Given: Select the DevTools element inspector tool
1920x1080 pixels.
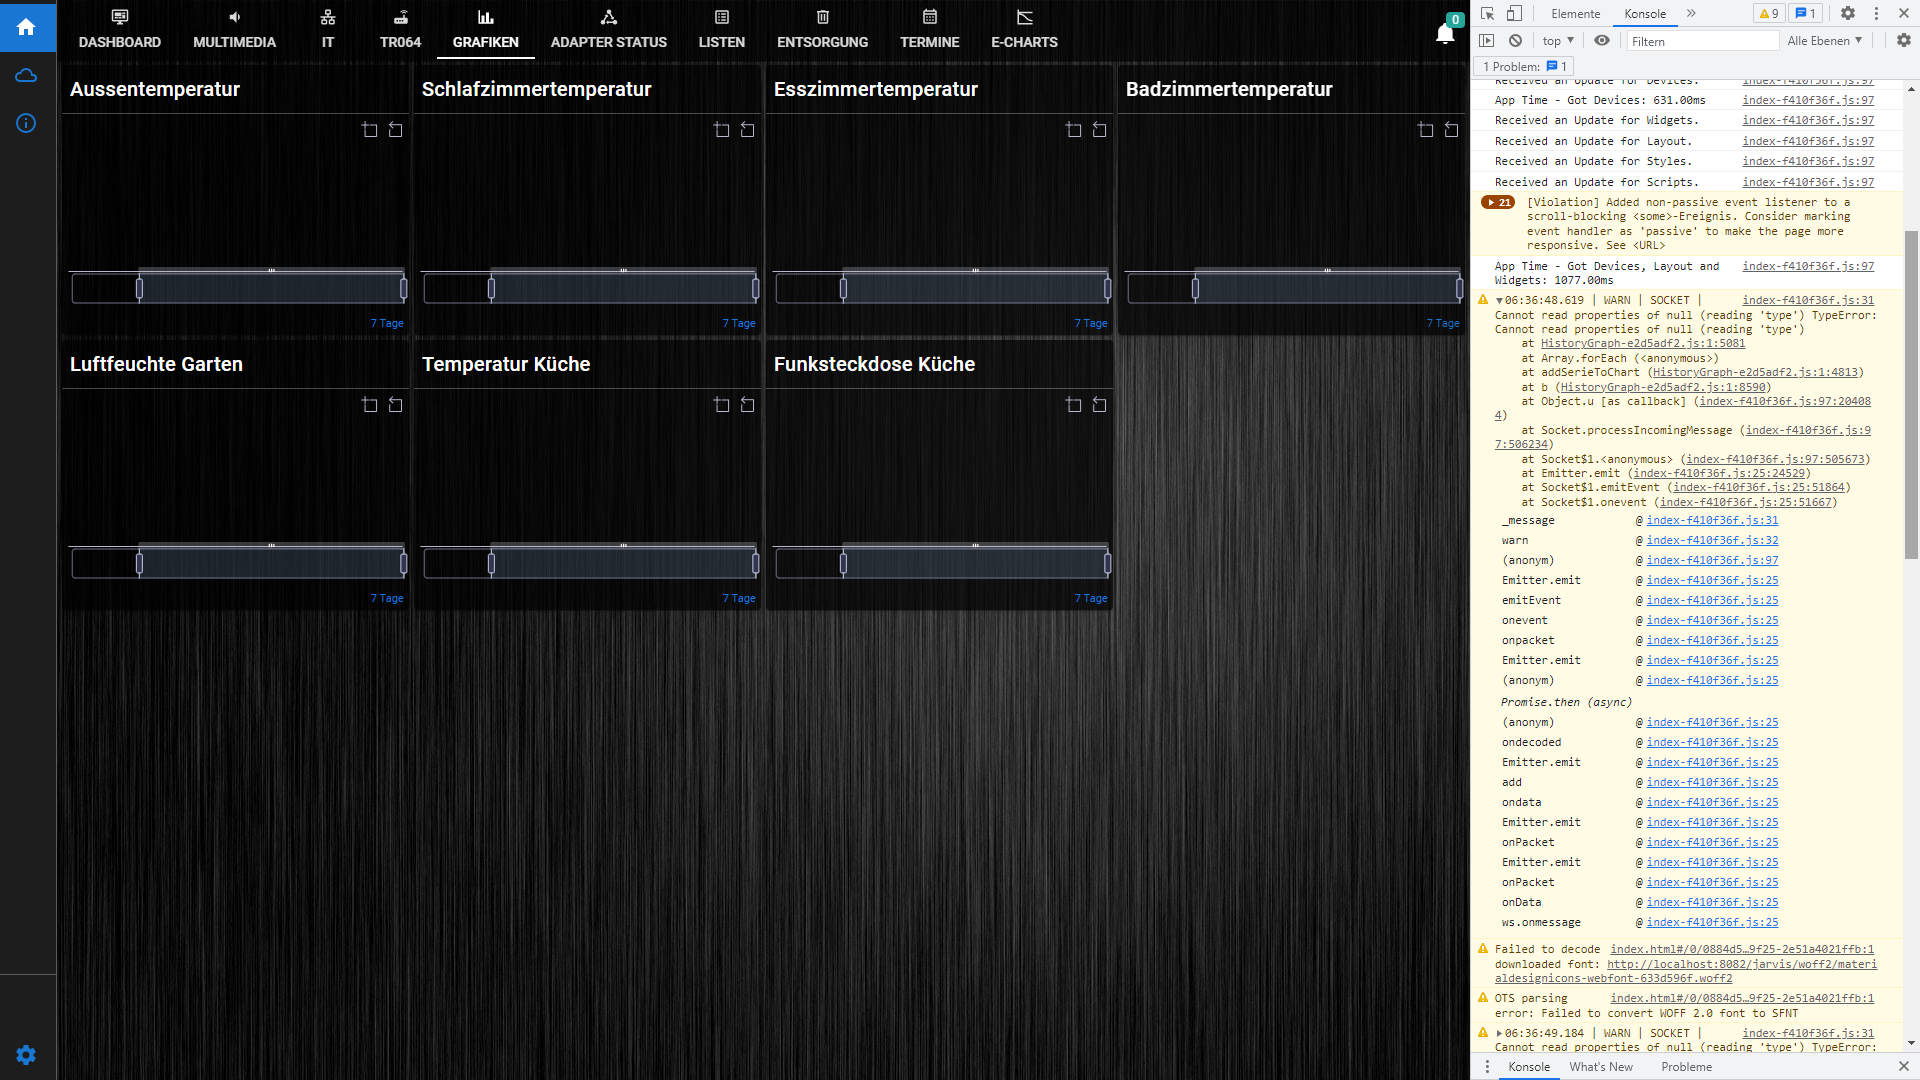Looking at the screenshot, I should click(x=1488, y=14).
